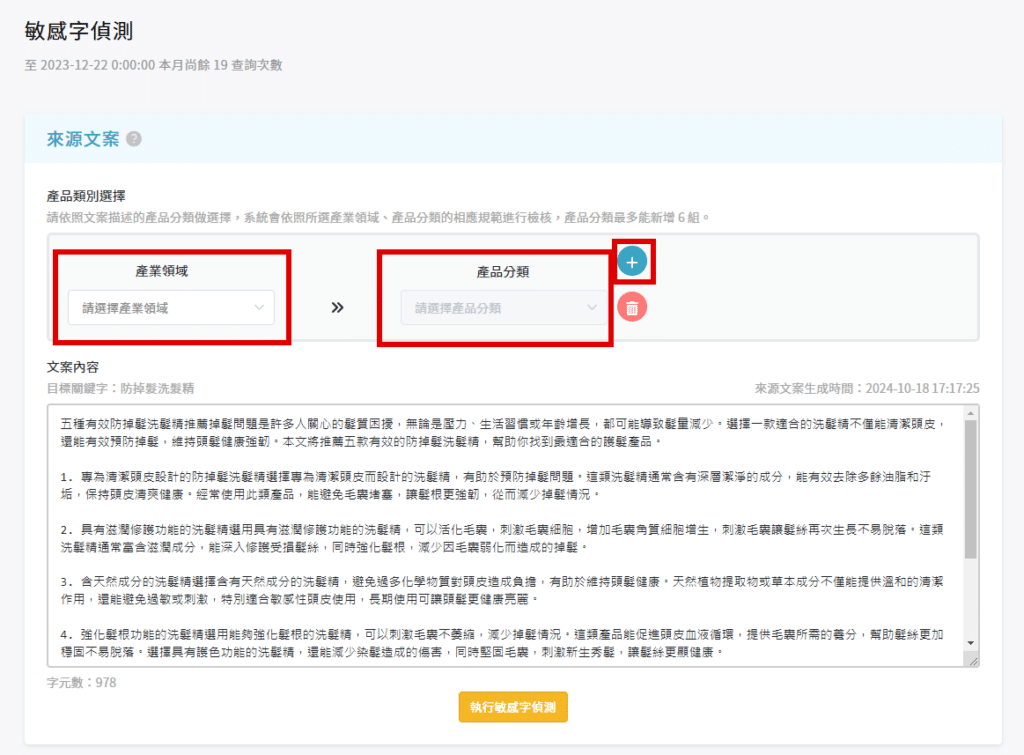
Task: Click the textarea scrollbar up arrow
Action: pos(970,412)
